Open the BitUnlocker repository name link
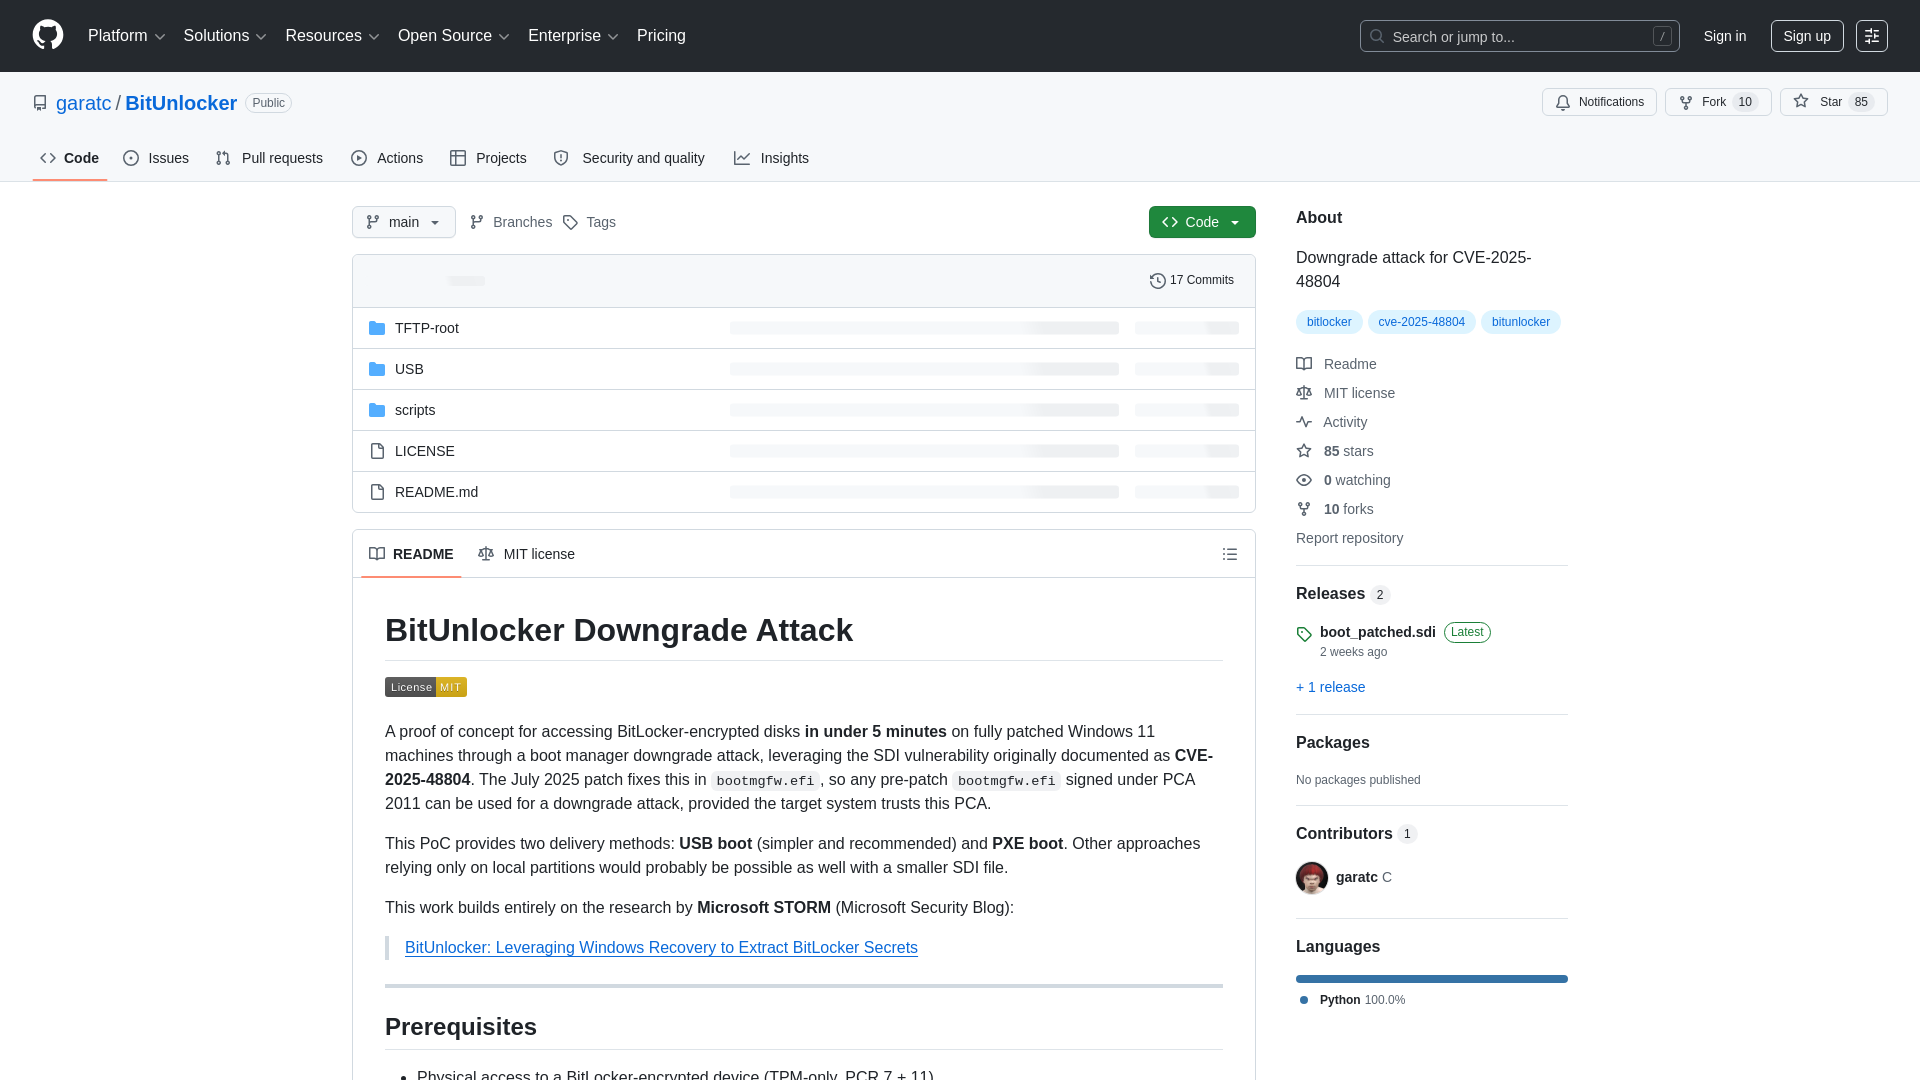 181,103
